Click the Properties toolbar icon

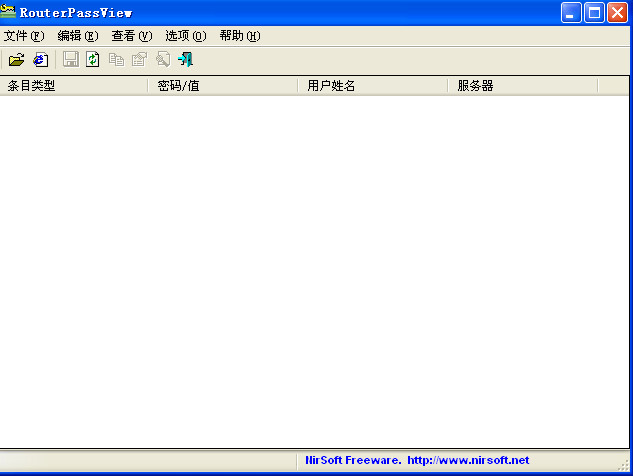tap(139, 60)
